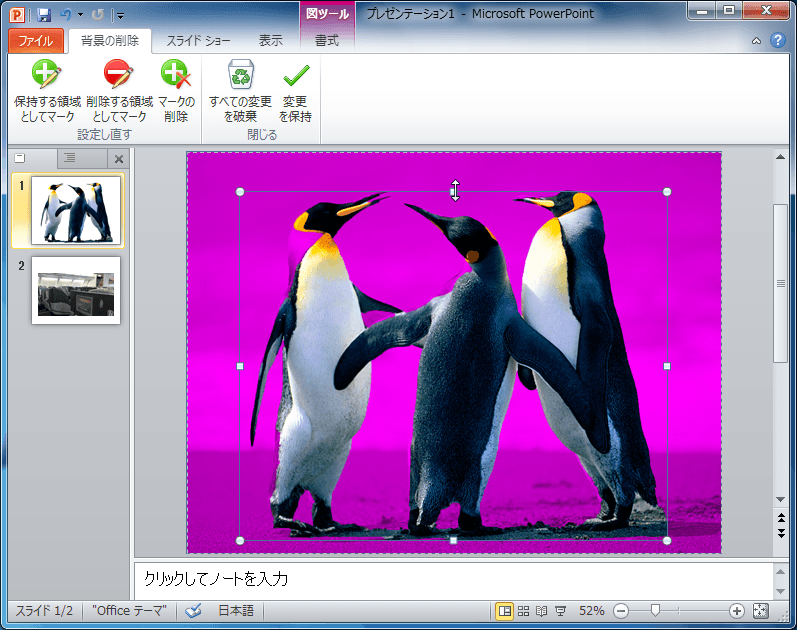Expand the Customize Quick Access Toolbar dropdown
This screenshot has height=630, width=797.
coord(120,15)
